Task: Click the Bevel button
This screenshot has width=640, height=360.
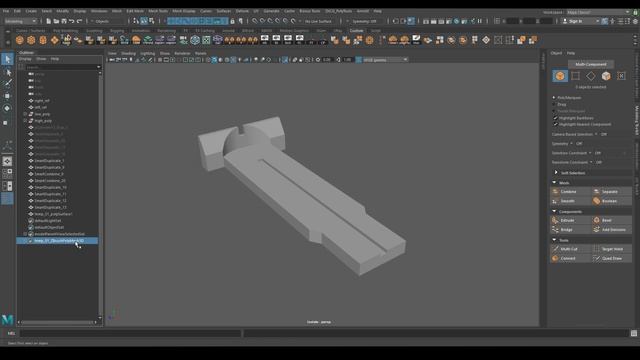Action: (x=611, y=220)
